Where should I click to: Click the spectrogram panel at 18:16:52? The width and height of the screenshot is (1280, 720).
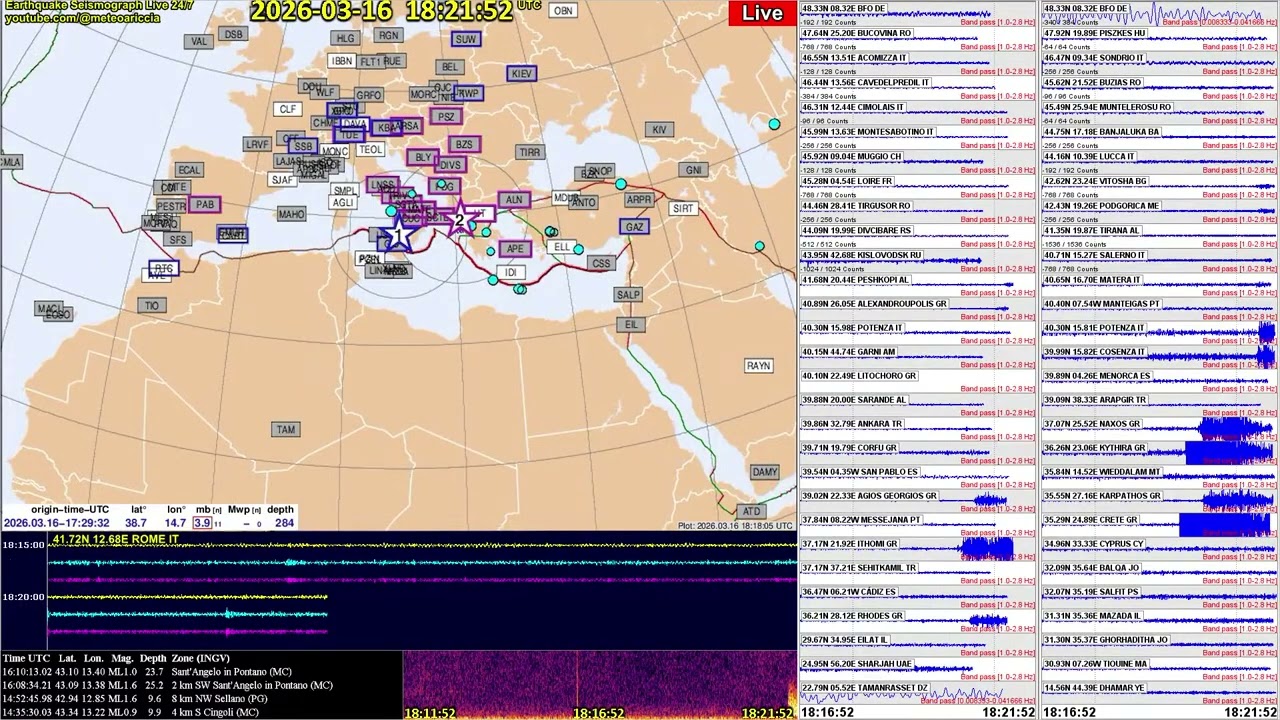pos(597,685)
